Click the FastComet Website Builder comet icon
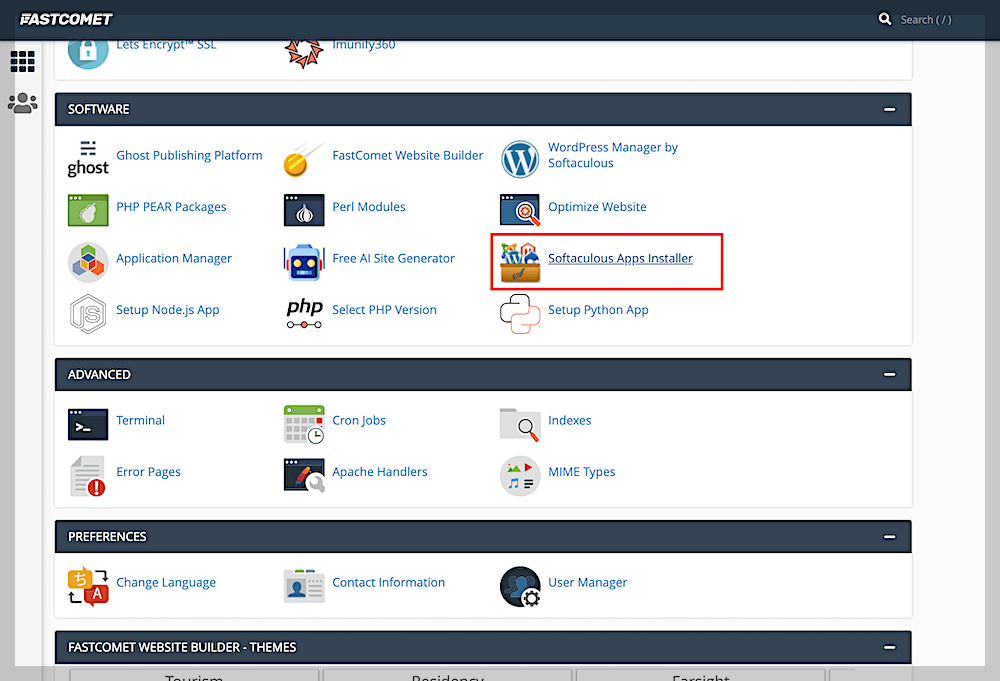Viewport: 1000px width, 681px height. pyautogui.click(x=304, y=159)
